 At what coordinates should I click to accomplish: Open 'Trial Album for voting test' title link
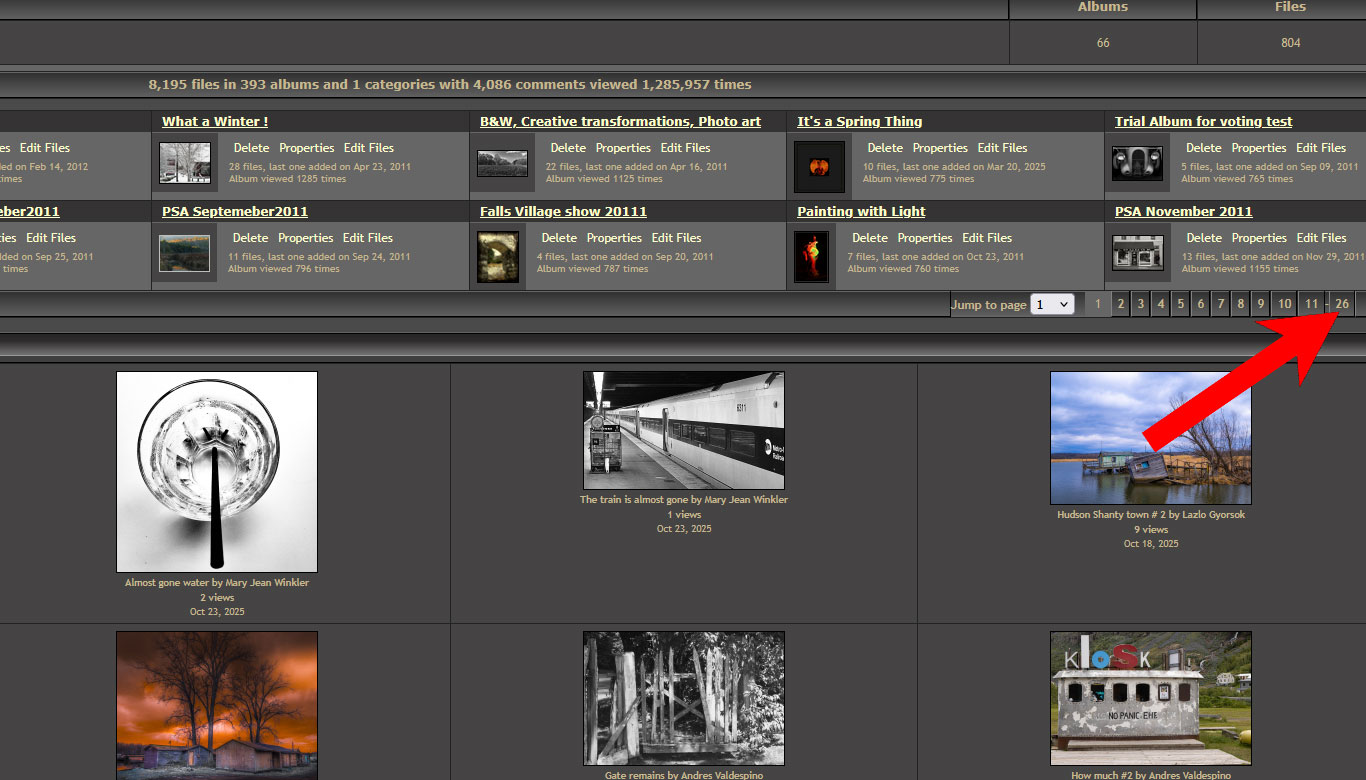pyautogui.click(x=1203, y=122)
